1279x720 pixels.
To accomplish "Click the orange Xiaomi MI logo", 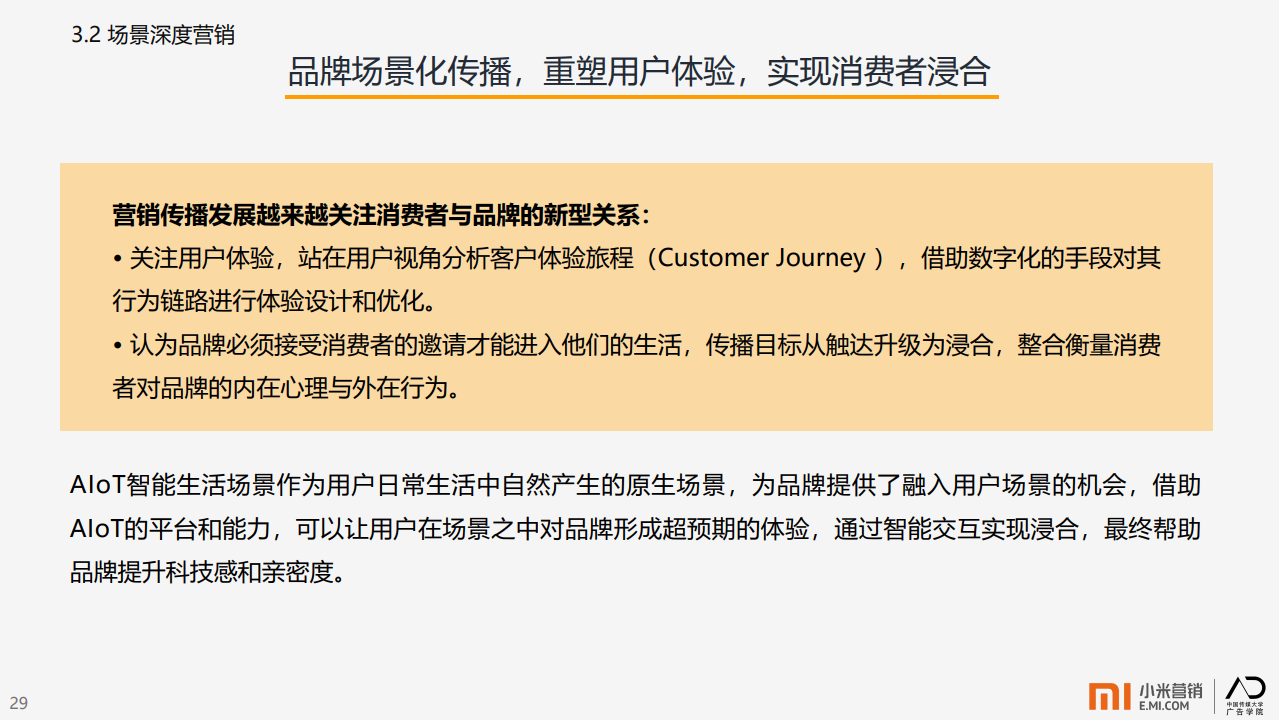I will coord(1109,697).
